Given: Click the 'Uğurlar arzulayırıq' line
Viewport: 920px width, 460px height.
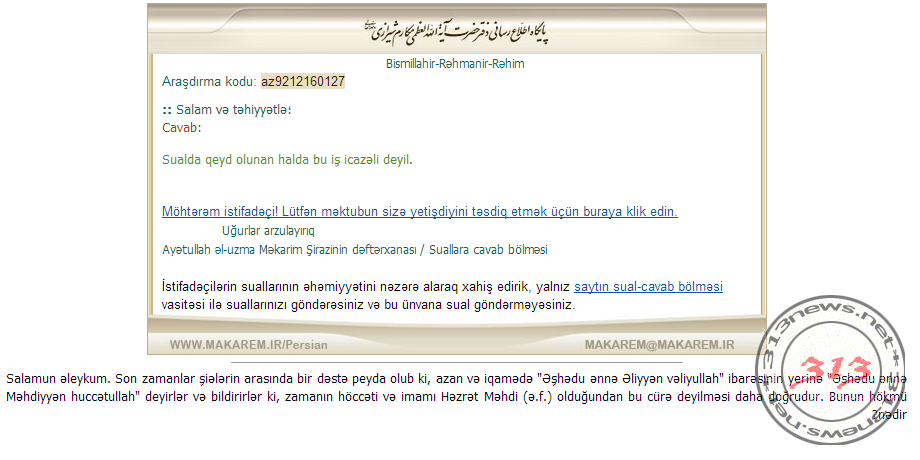Looking at the screenshot, I should 268,231.
